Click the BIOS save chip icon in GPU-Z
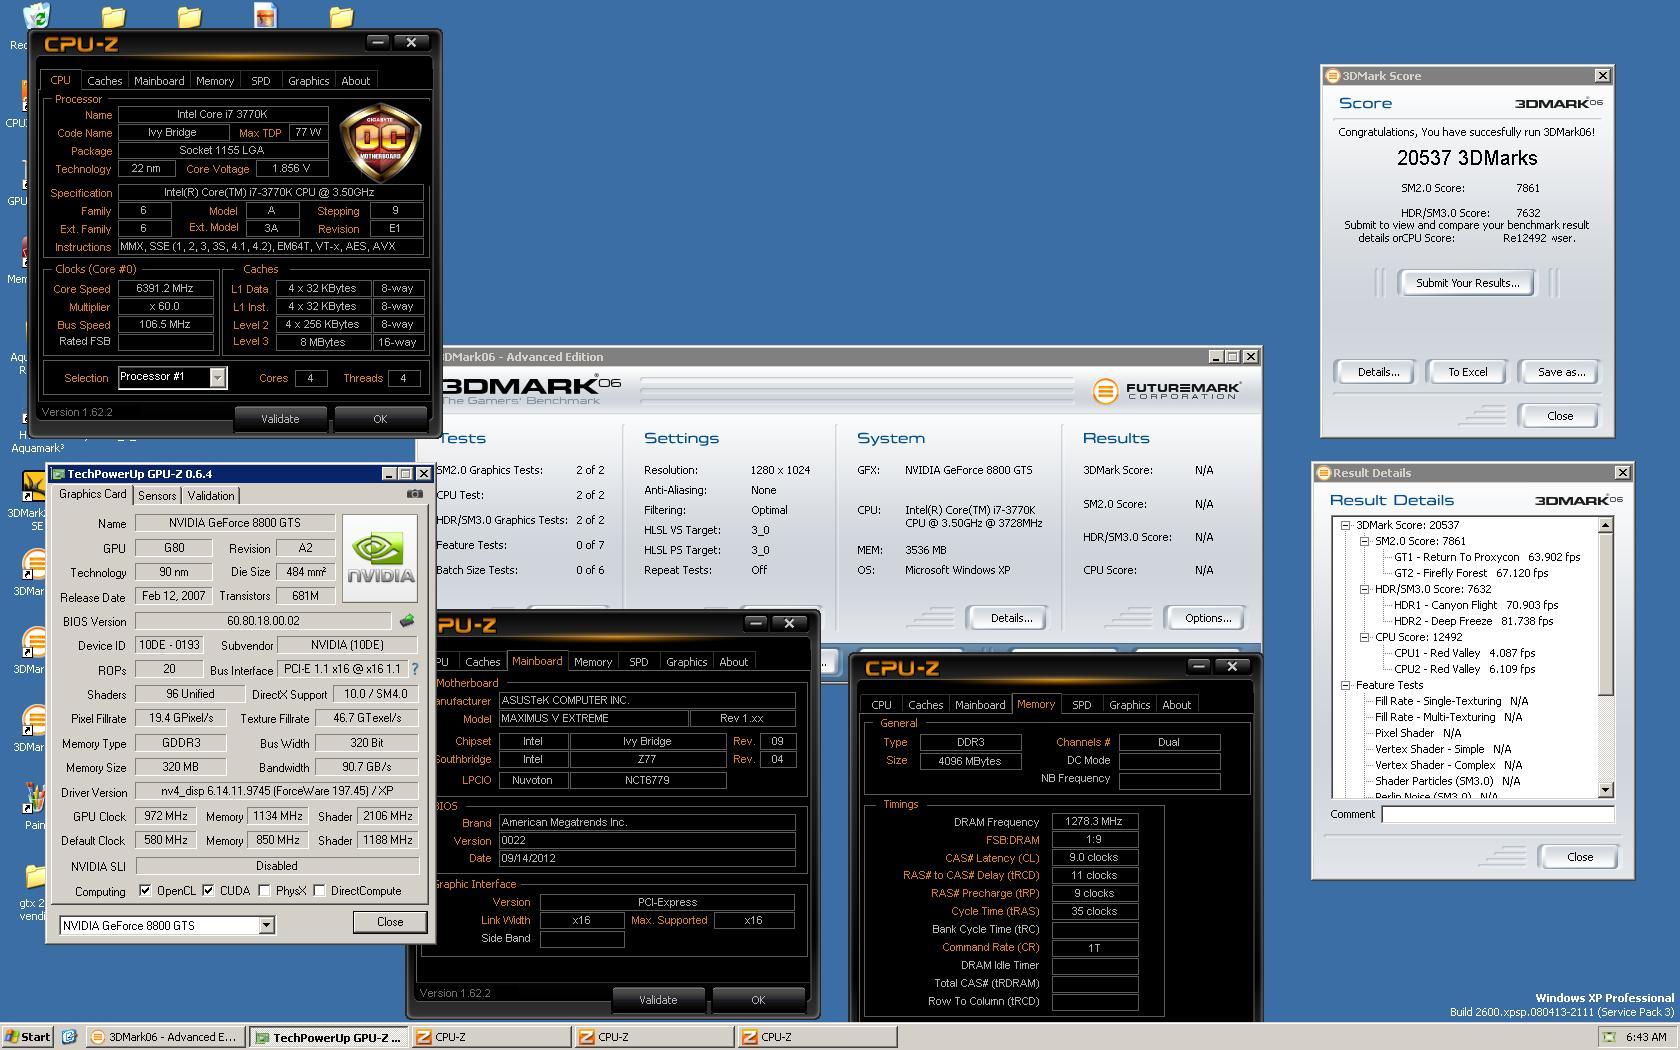 [x=407, y=621]
